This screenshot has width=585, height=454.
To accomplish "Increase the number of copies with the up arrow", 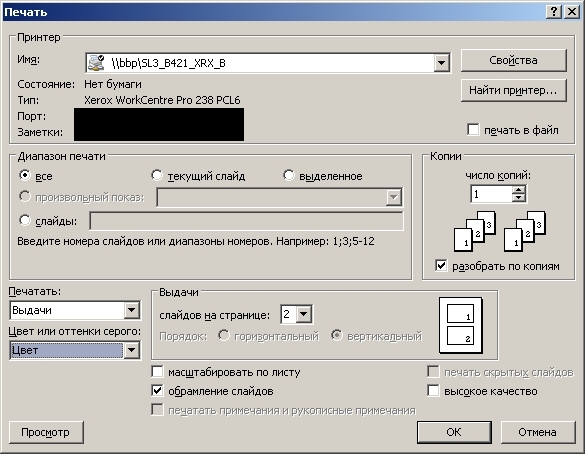I will (x=519, y=190).
